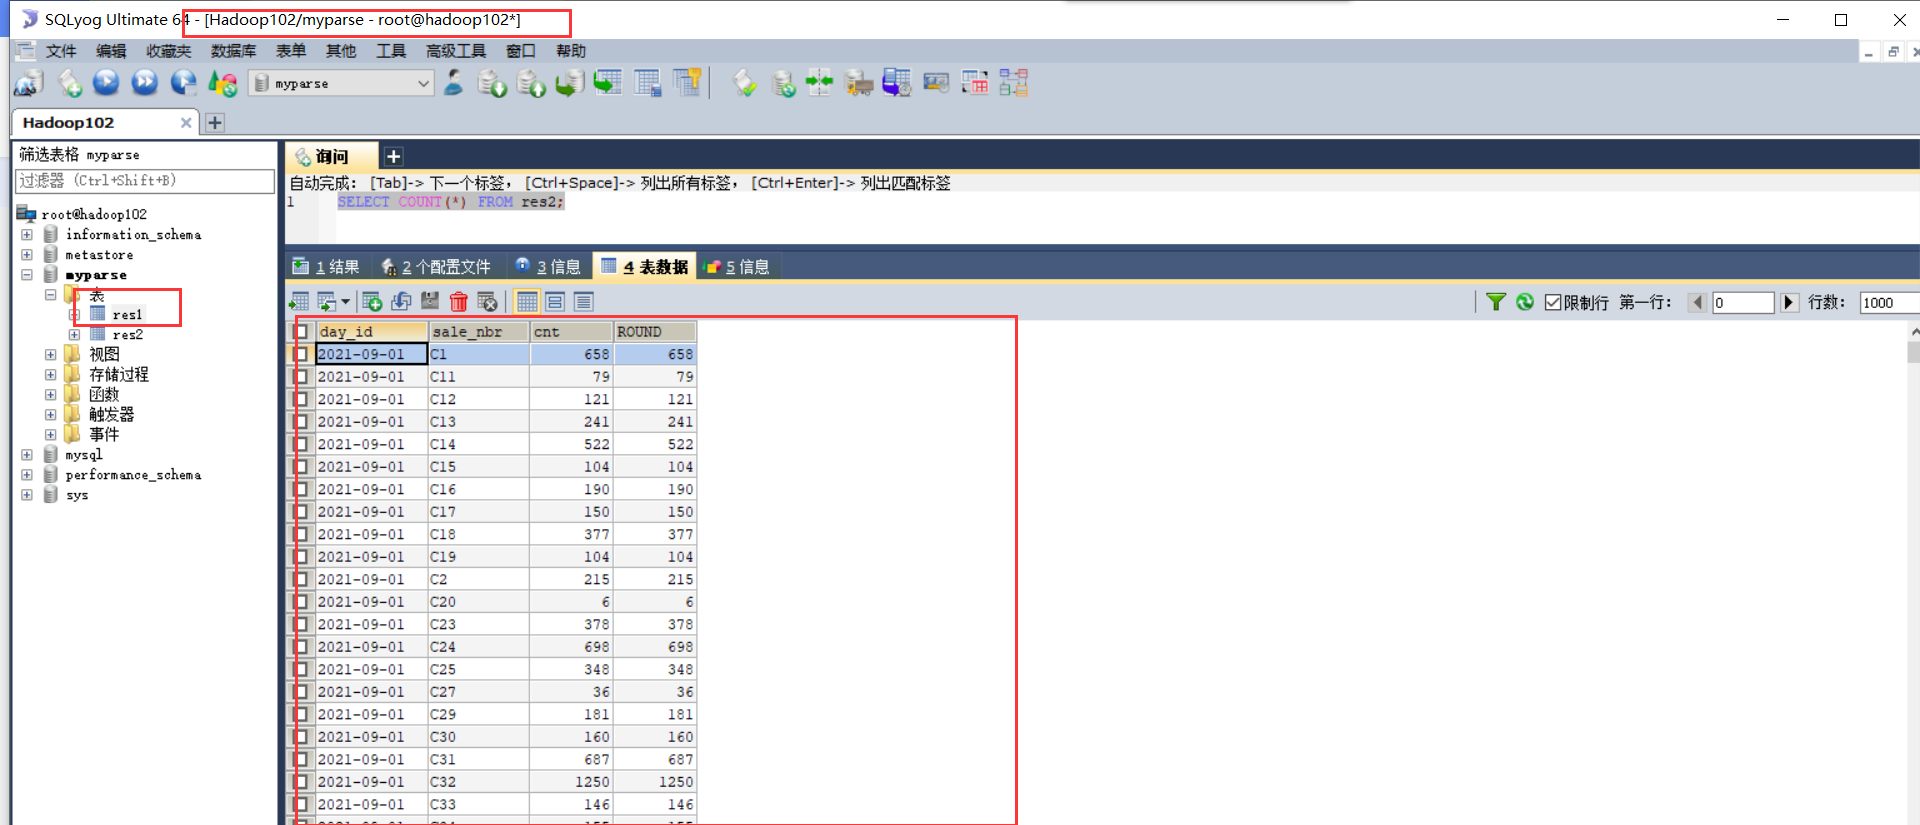Check the row checkbox for C11
Viewport: 1920px width, 825px height.
[301, 377]
